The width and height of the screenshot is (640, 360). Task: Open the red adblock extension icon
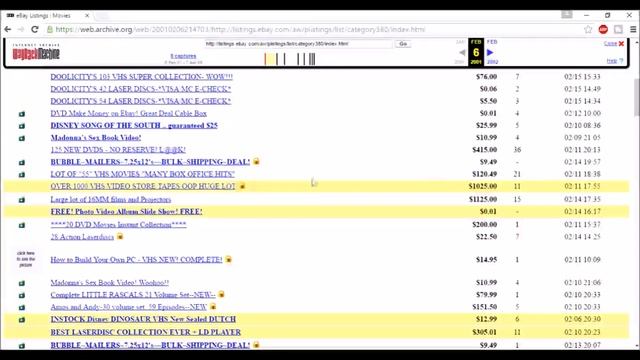(x=603, y=29)
